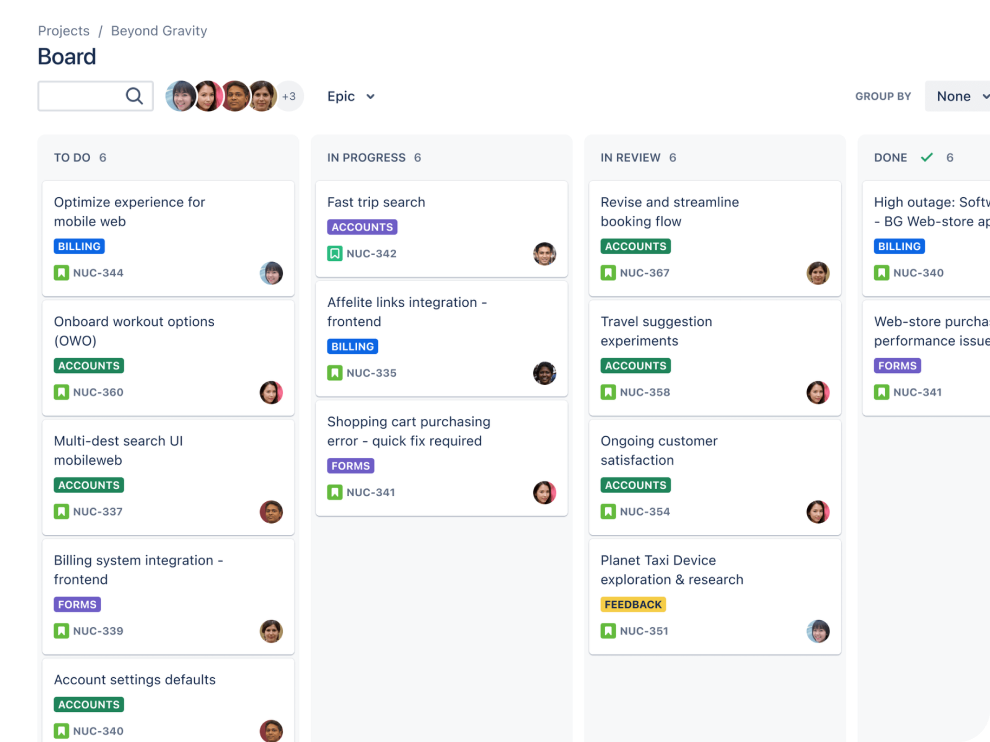Toggle the third avatar filter in header
The width and height of the screenshot is (990, 742).
coord(235,96)
